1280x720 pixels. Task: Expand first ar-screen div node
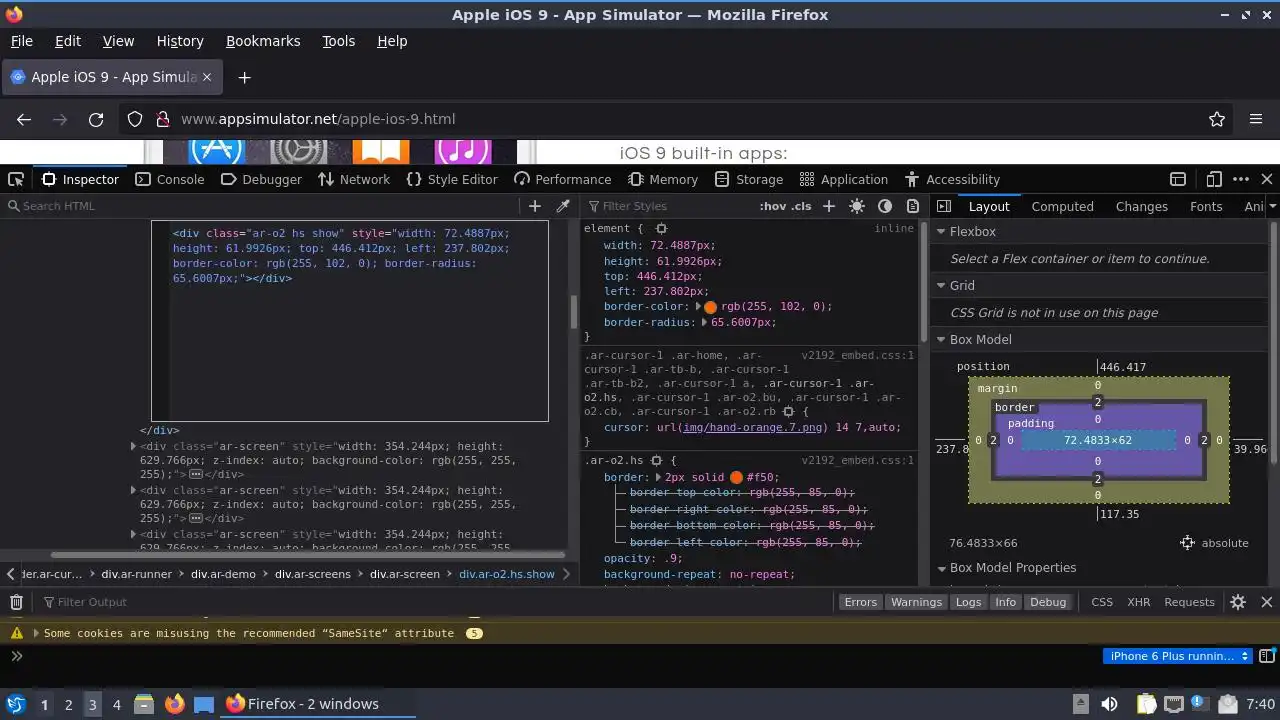(133, 446)
